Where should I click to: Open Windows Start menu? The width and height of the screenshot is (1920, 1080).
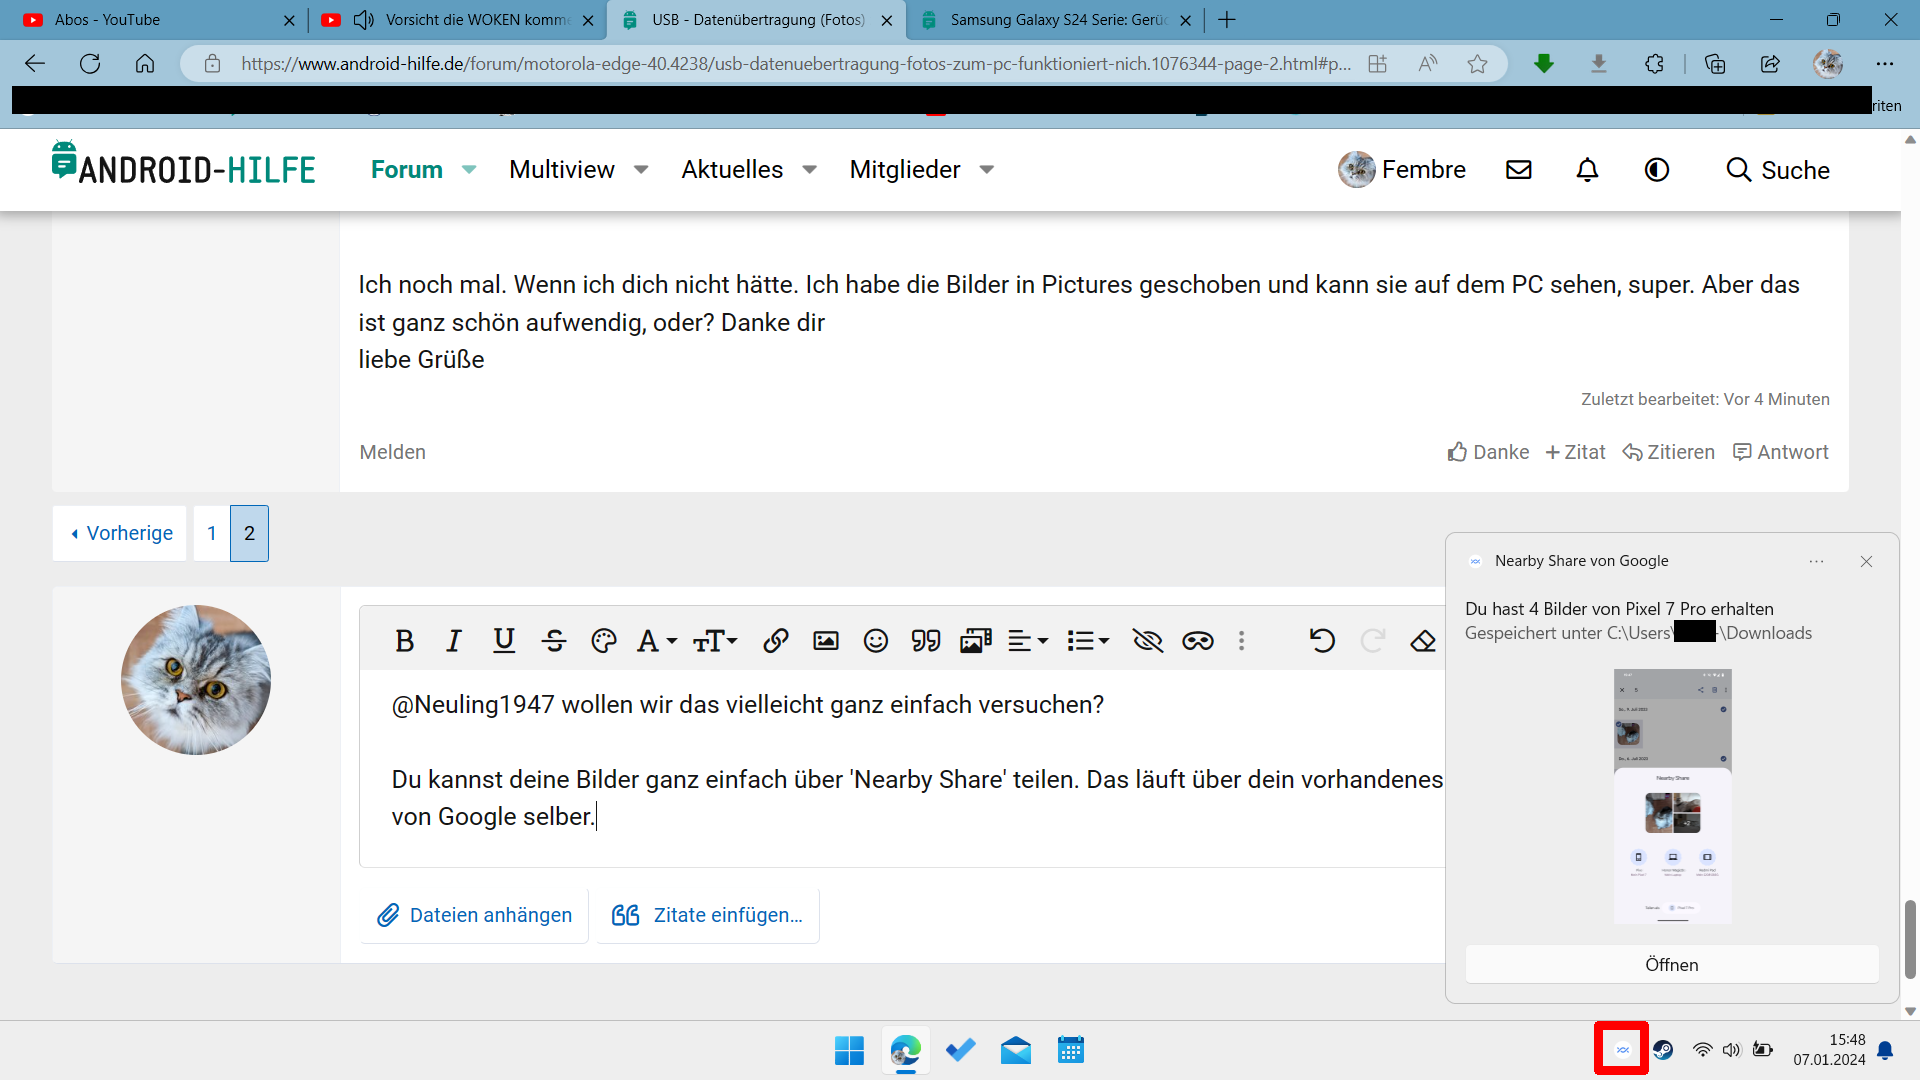coord(849,1051)
